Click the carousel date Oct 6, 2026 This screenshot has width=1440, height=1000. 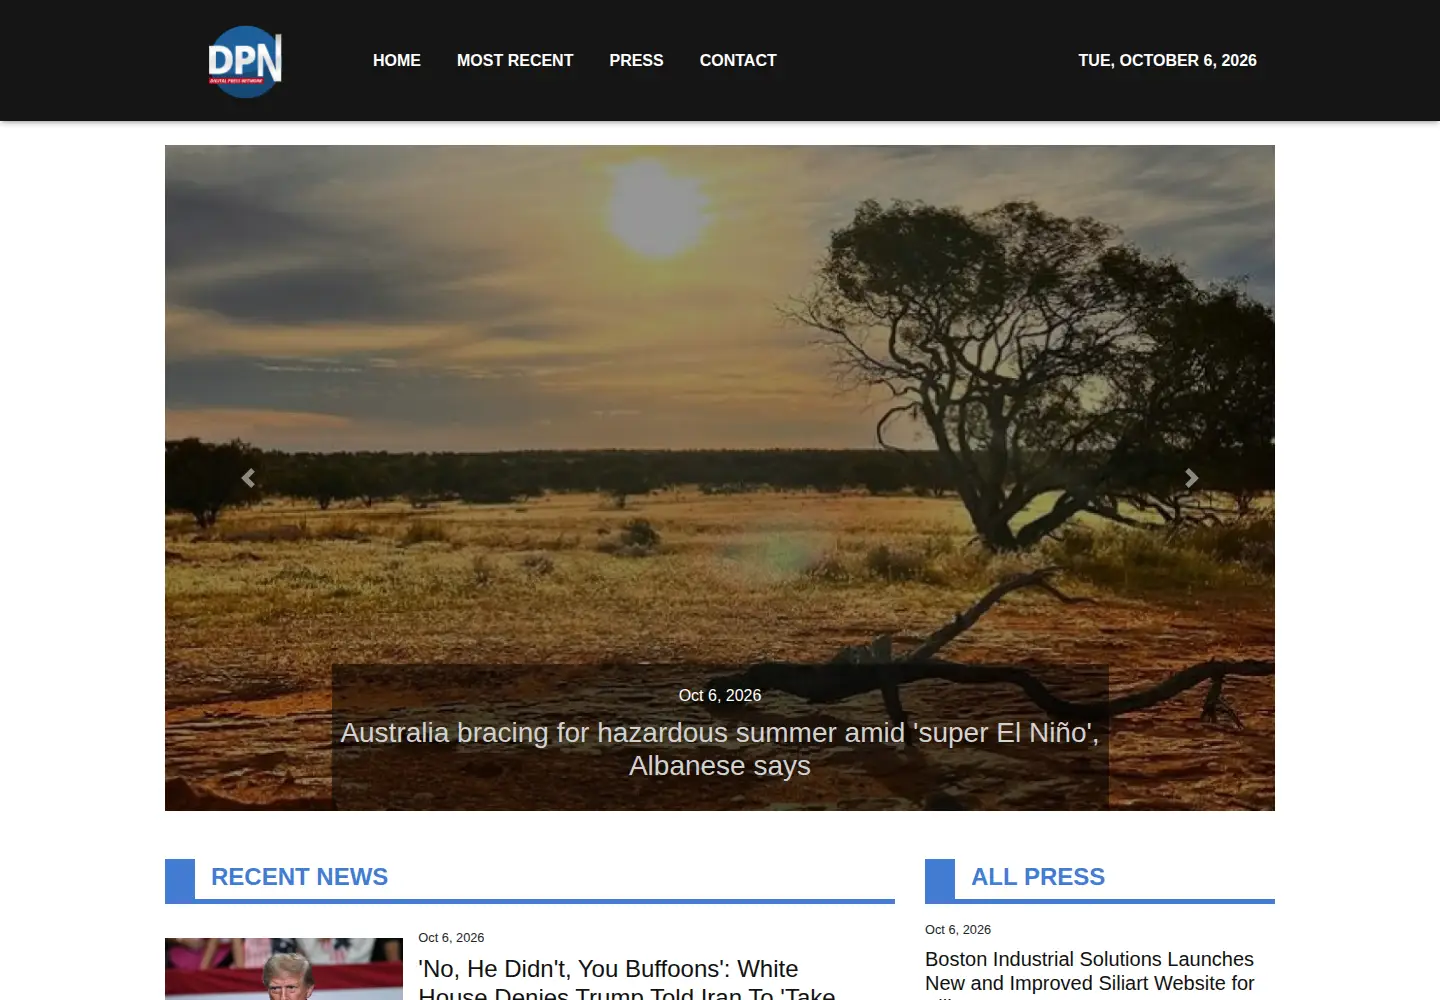[720, 695]
